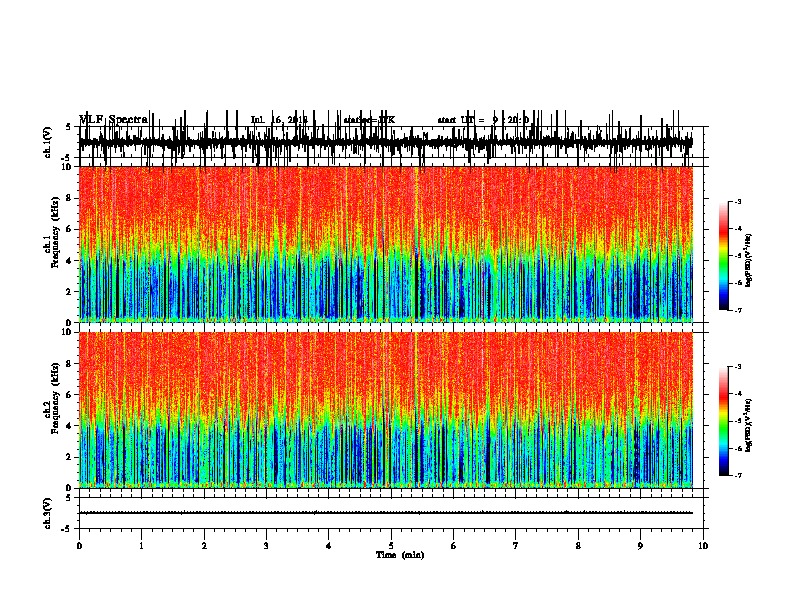Click time axis tick label '7'
Image resolution: width=792 pixels, height=612 pixels.
coord(516,546)
